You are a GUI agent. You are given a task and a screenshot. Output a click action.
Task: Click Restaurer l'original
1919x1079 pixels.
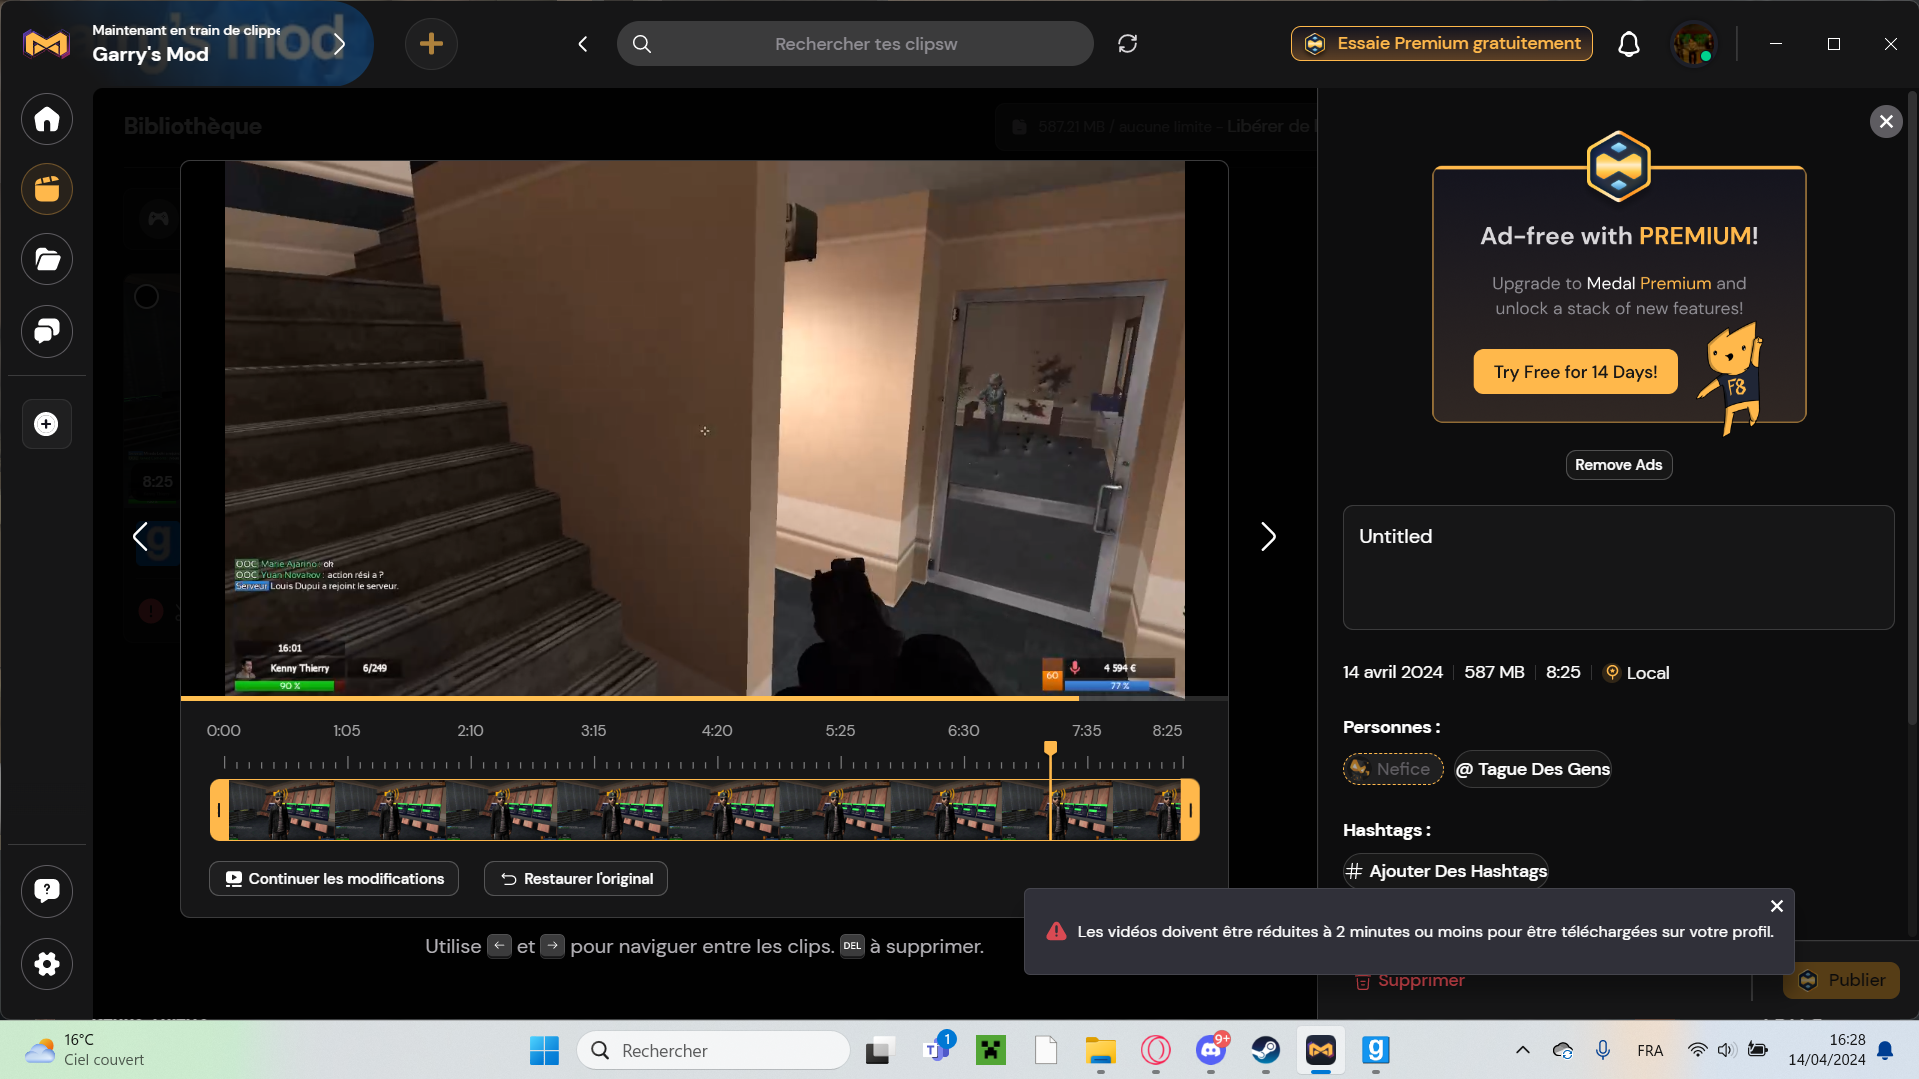pos(576,879)
